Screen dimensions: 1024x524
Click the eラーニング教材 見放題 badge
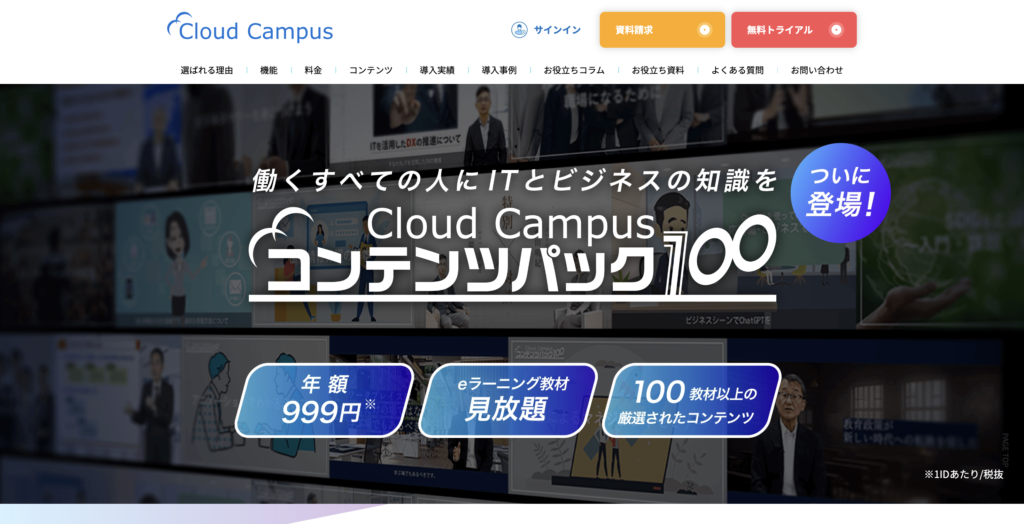tap(507, 400)
